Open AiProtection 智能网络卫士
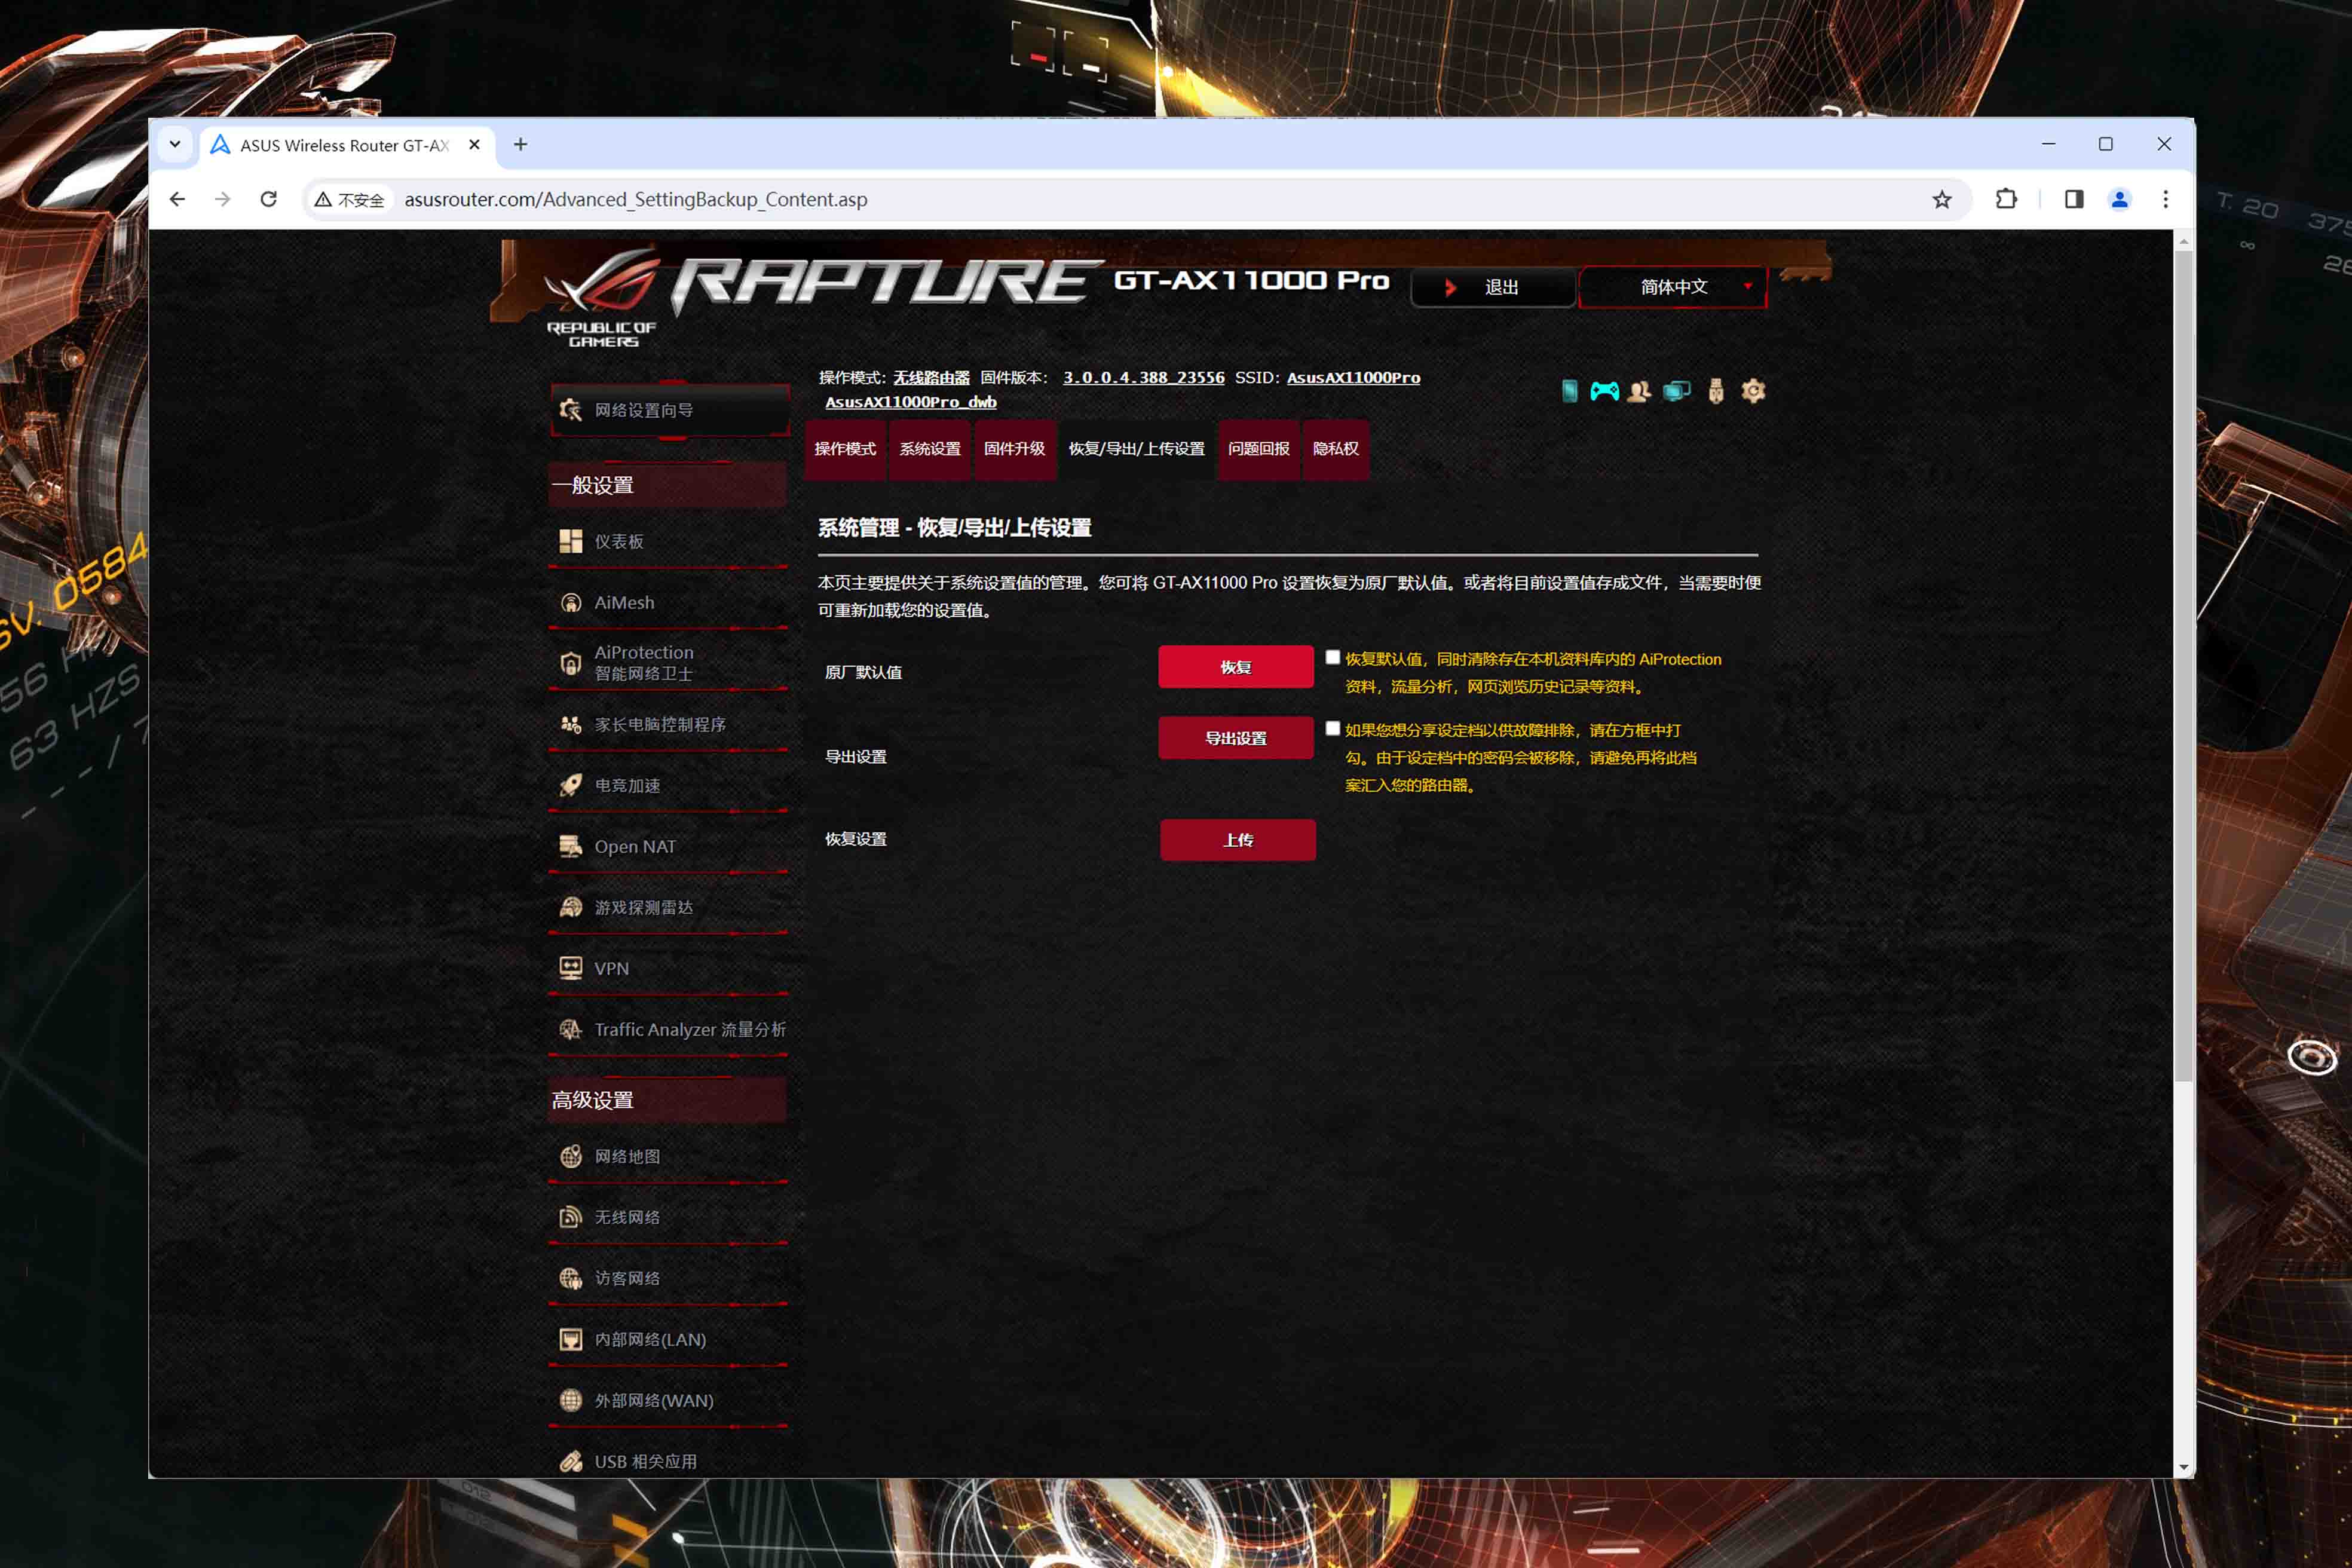 point(669,663)
